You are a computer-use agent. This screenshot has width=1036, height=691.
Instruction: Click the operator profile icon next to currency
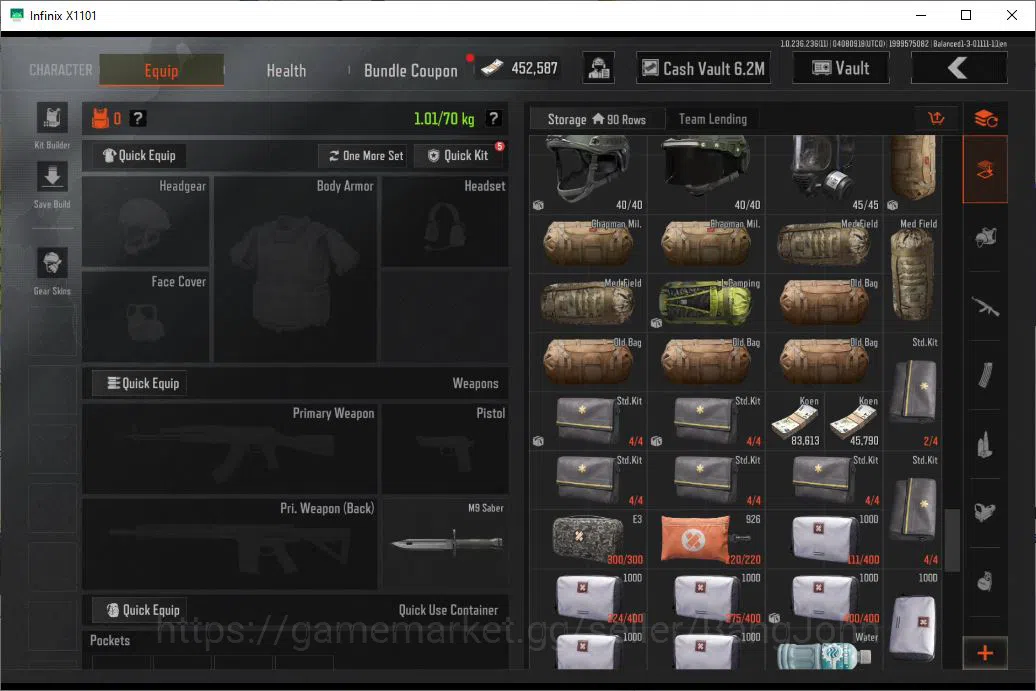pos(599,68)
